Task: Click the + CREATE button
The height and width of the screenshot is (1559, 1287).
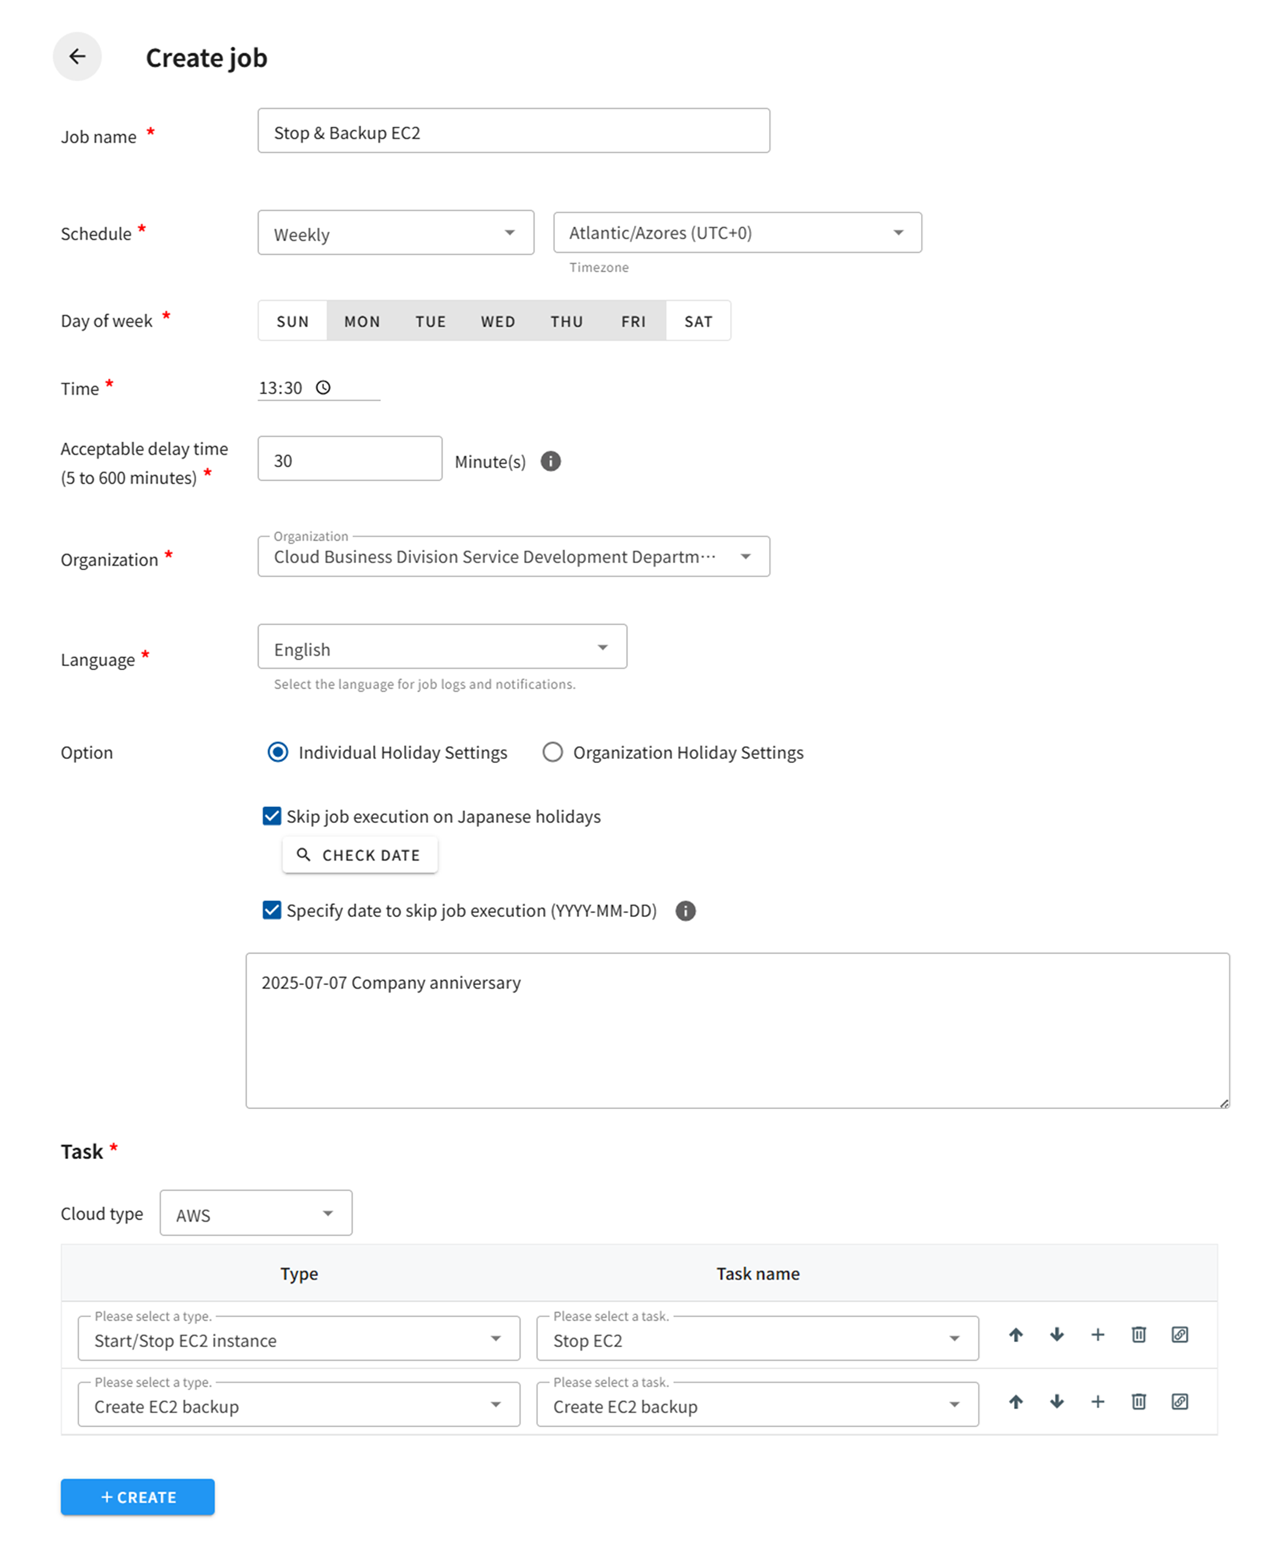Action: (138, 1497)
